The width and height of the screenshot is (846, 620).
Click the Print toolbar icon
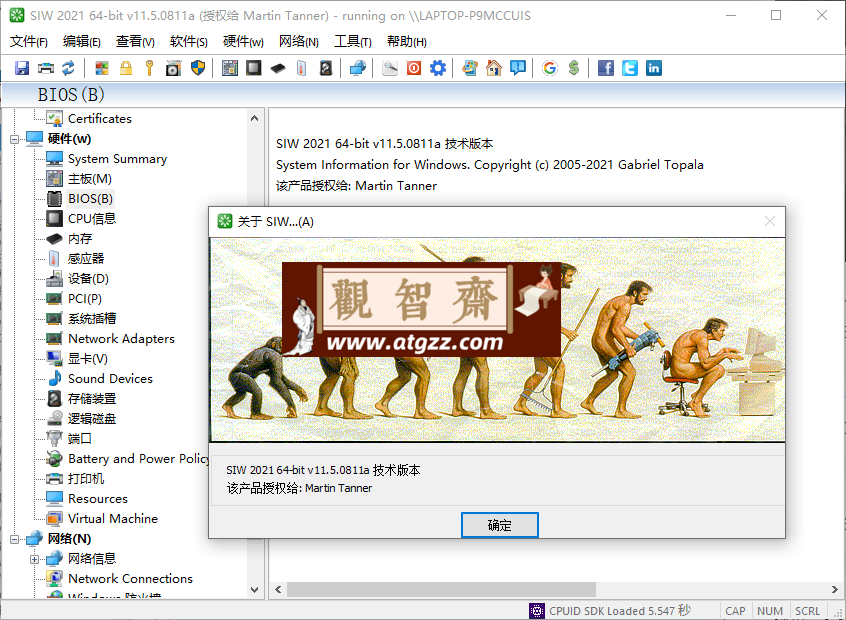point(46,68)
